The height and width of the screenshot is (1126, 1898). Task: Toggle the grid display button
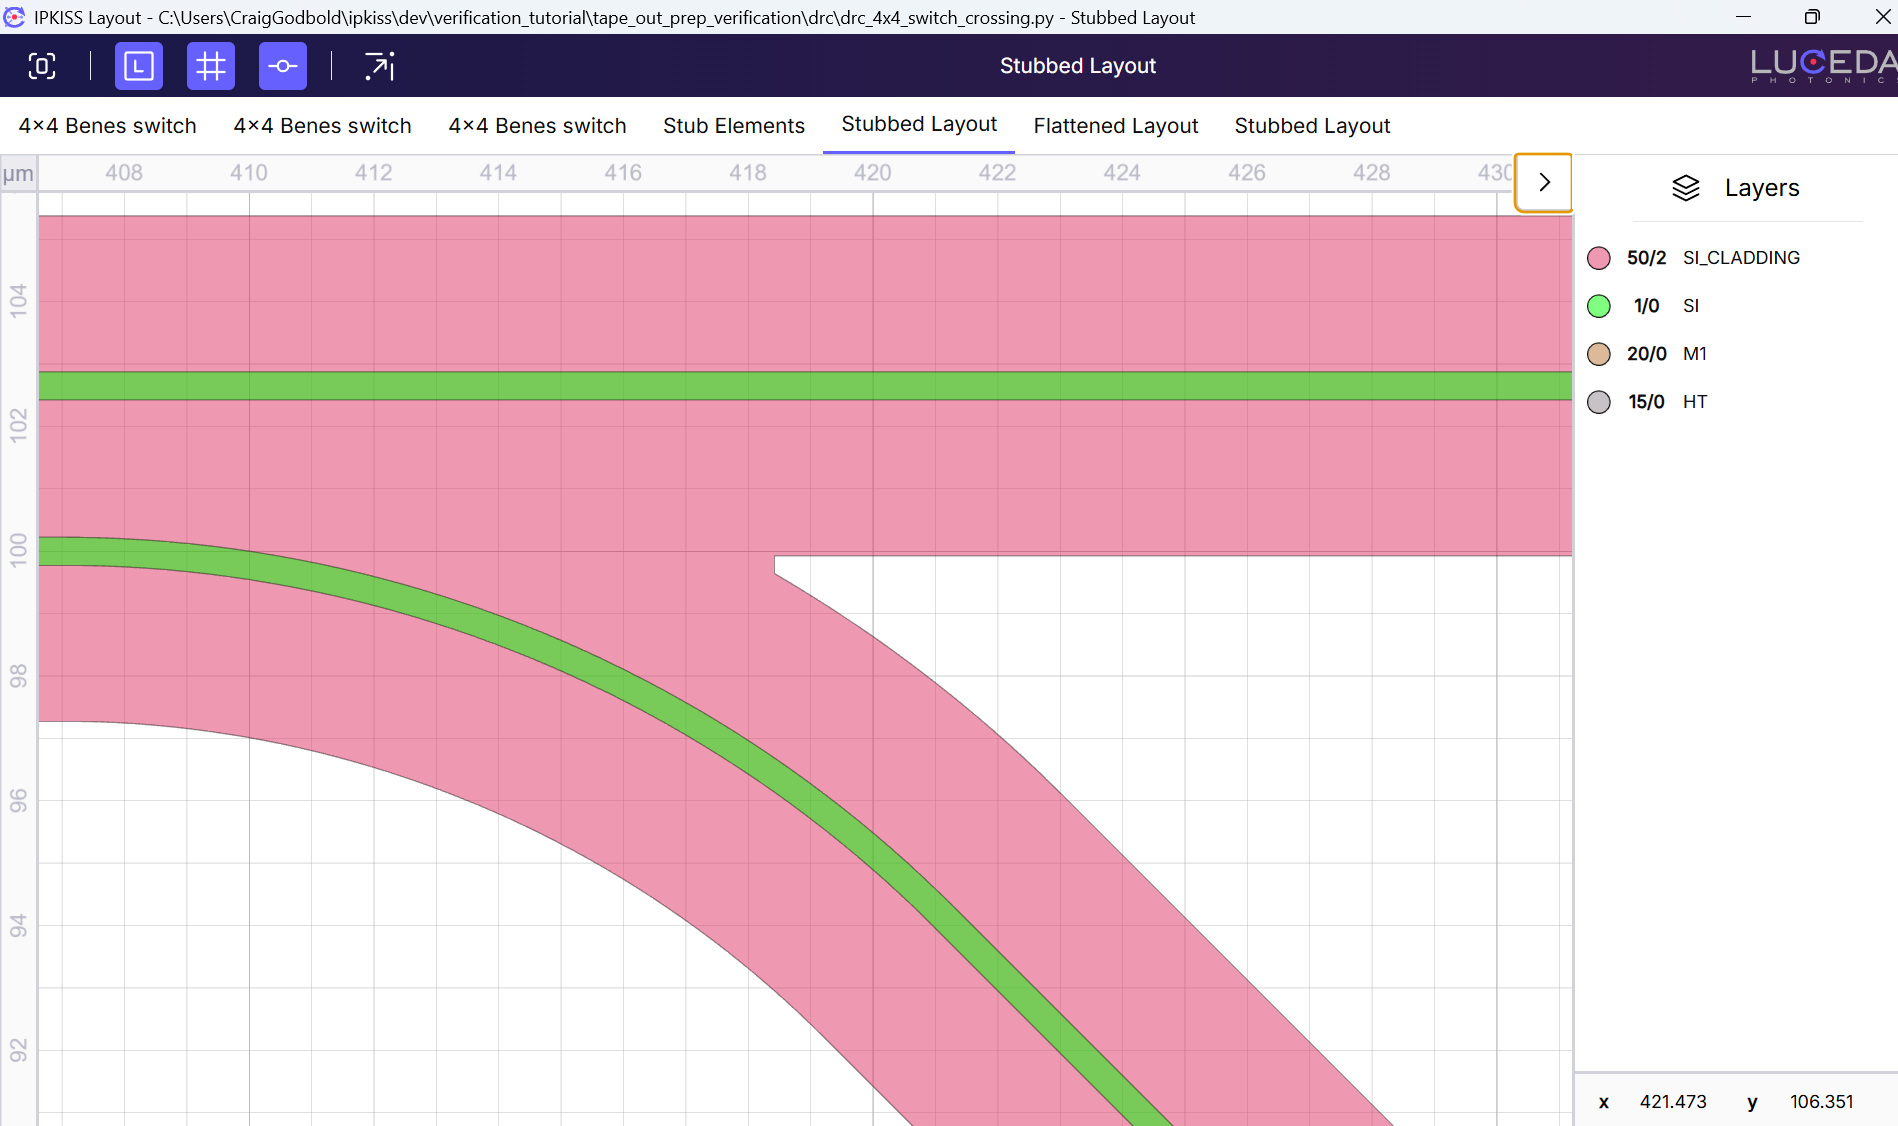210,66
